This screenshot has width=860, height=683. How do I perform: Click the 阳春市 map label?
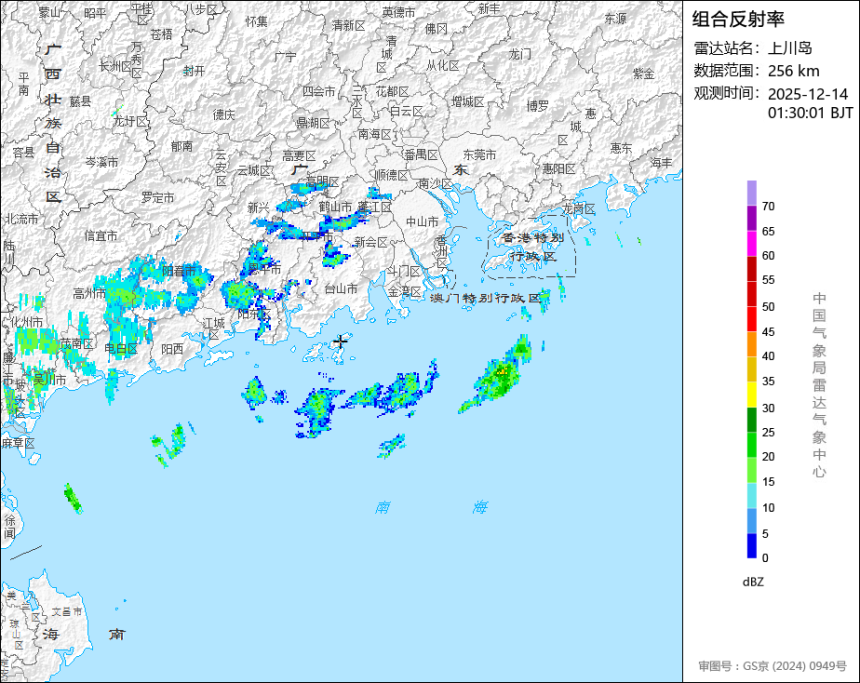pyautogui.click(x=179, y=270)
